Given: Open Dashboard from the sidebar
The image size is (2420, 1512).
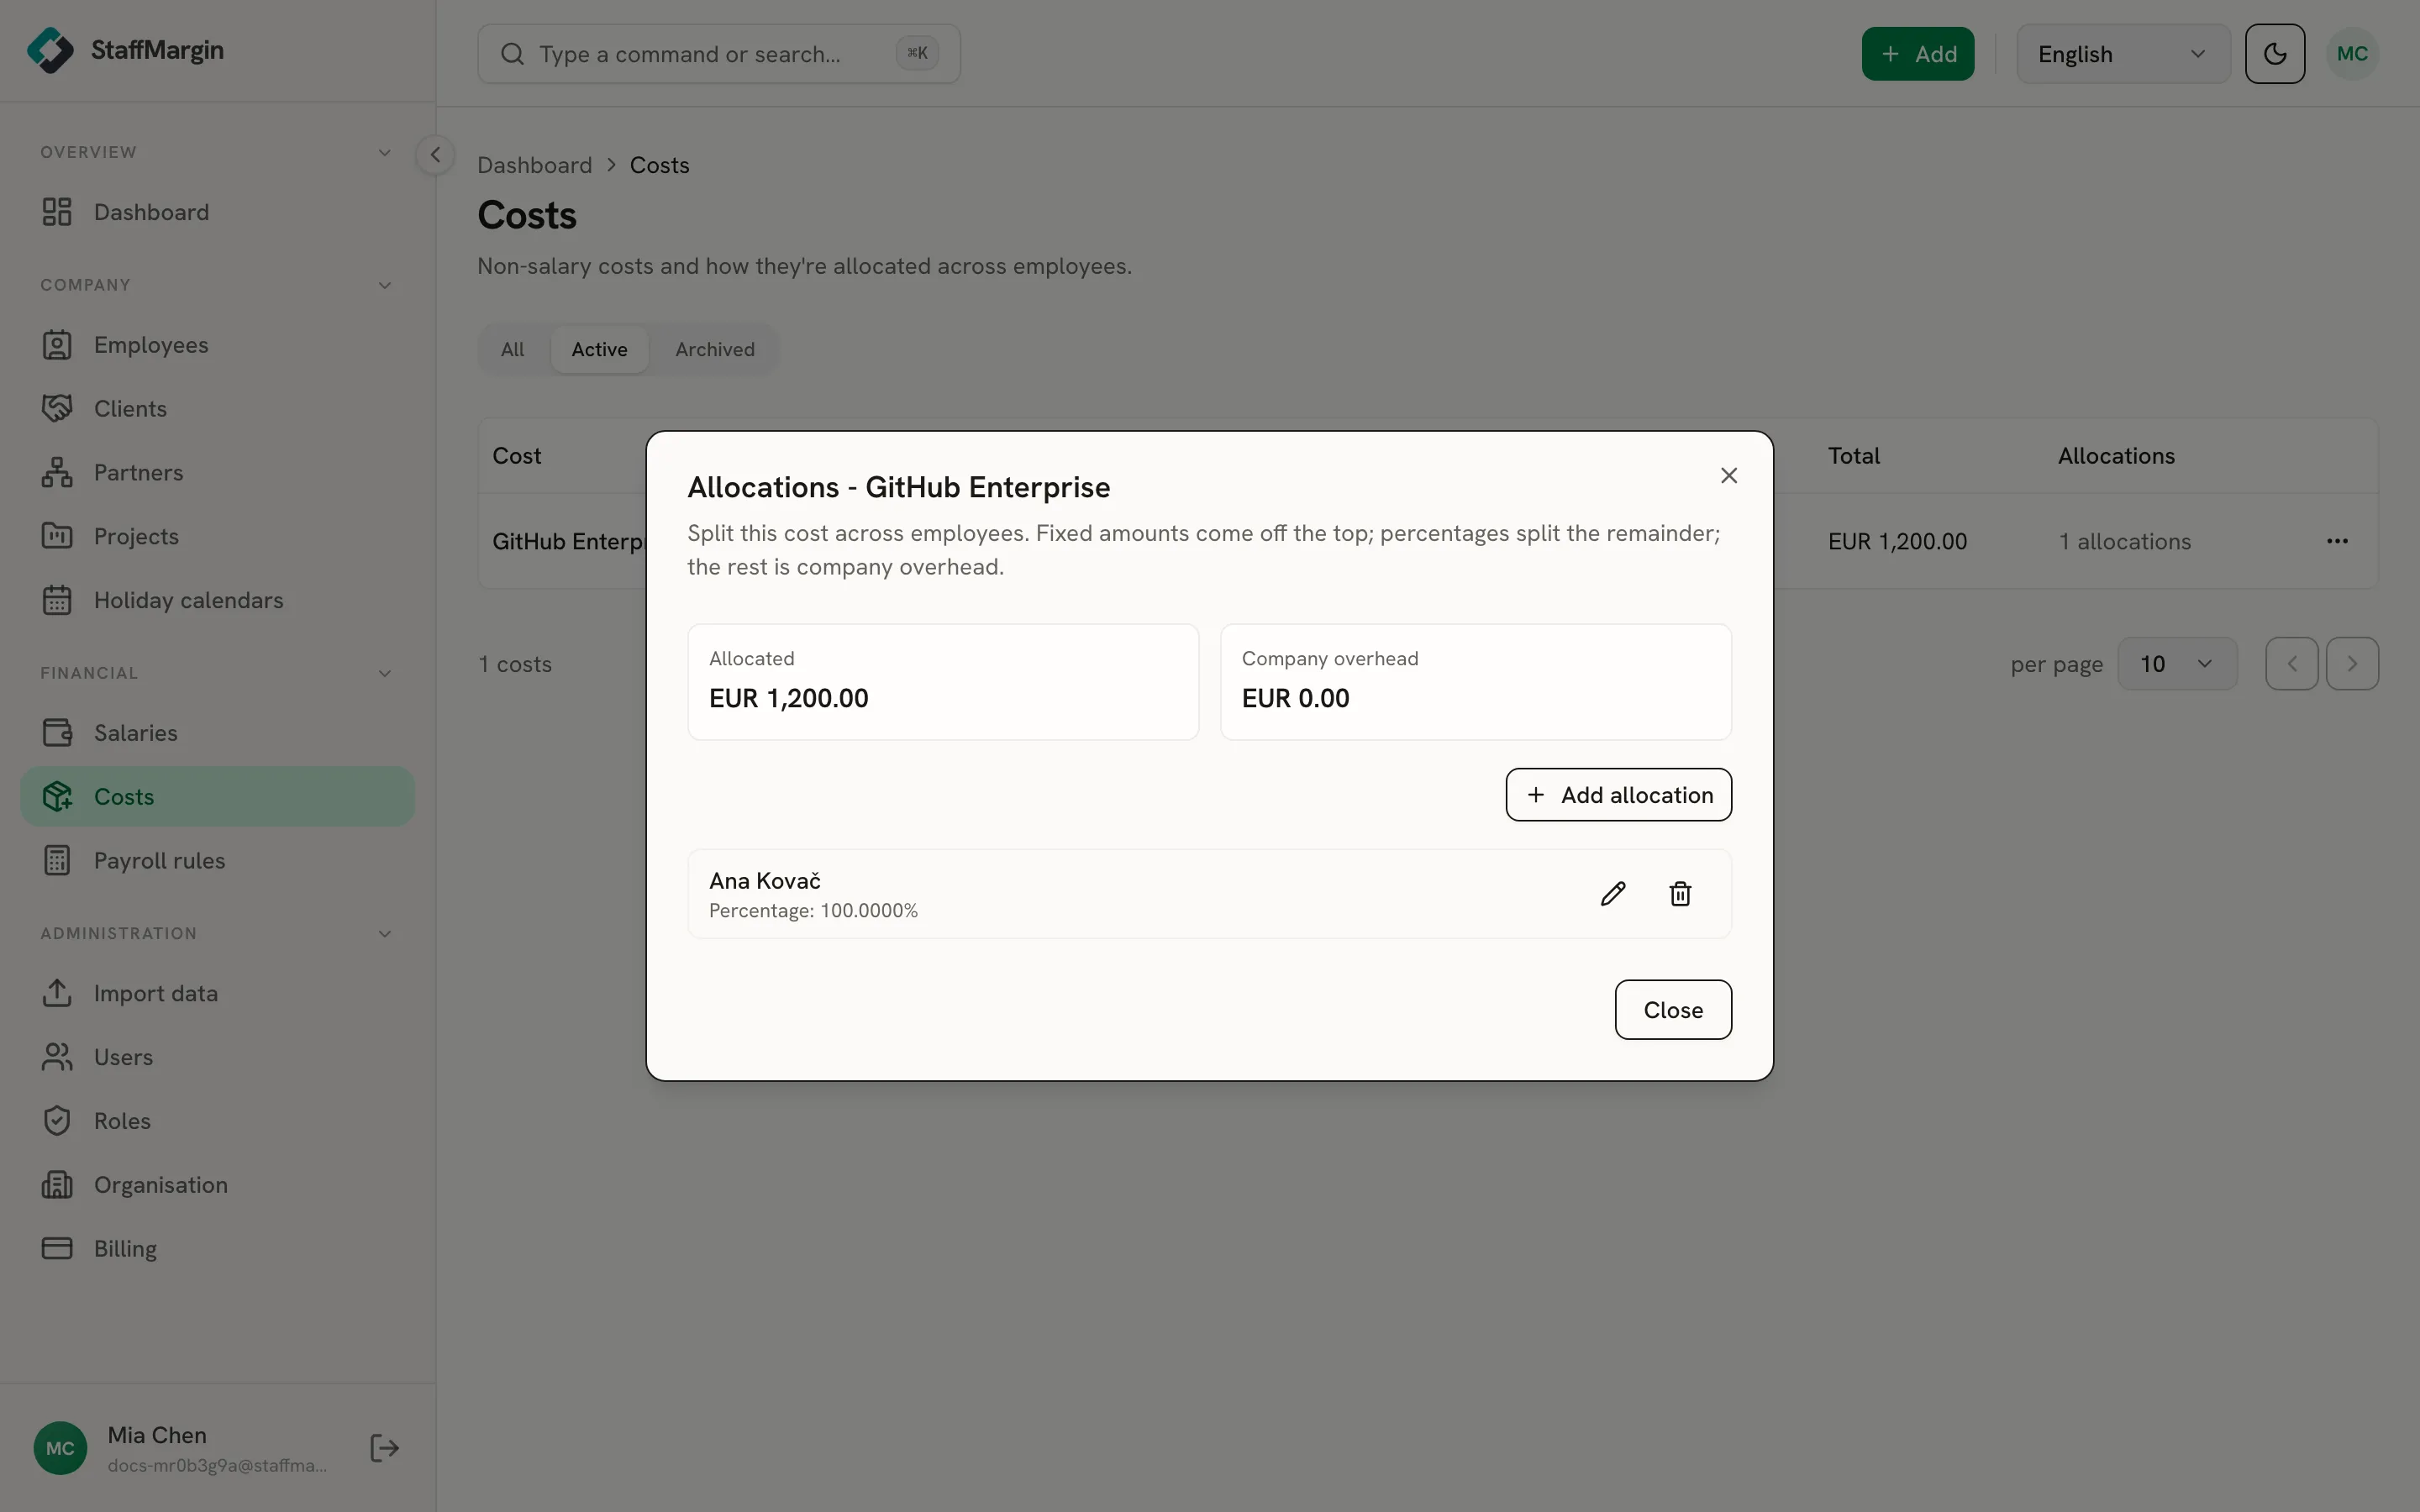Looking at the screenshot, I should [x=217, y=212].
